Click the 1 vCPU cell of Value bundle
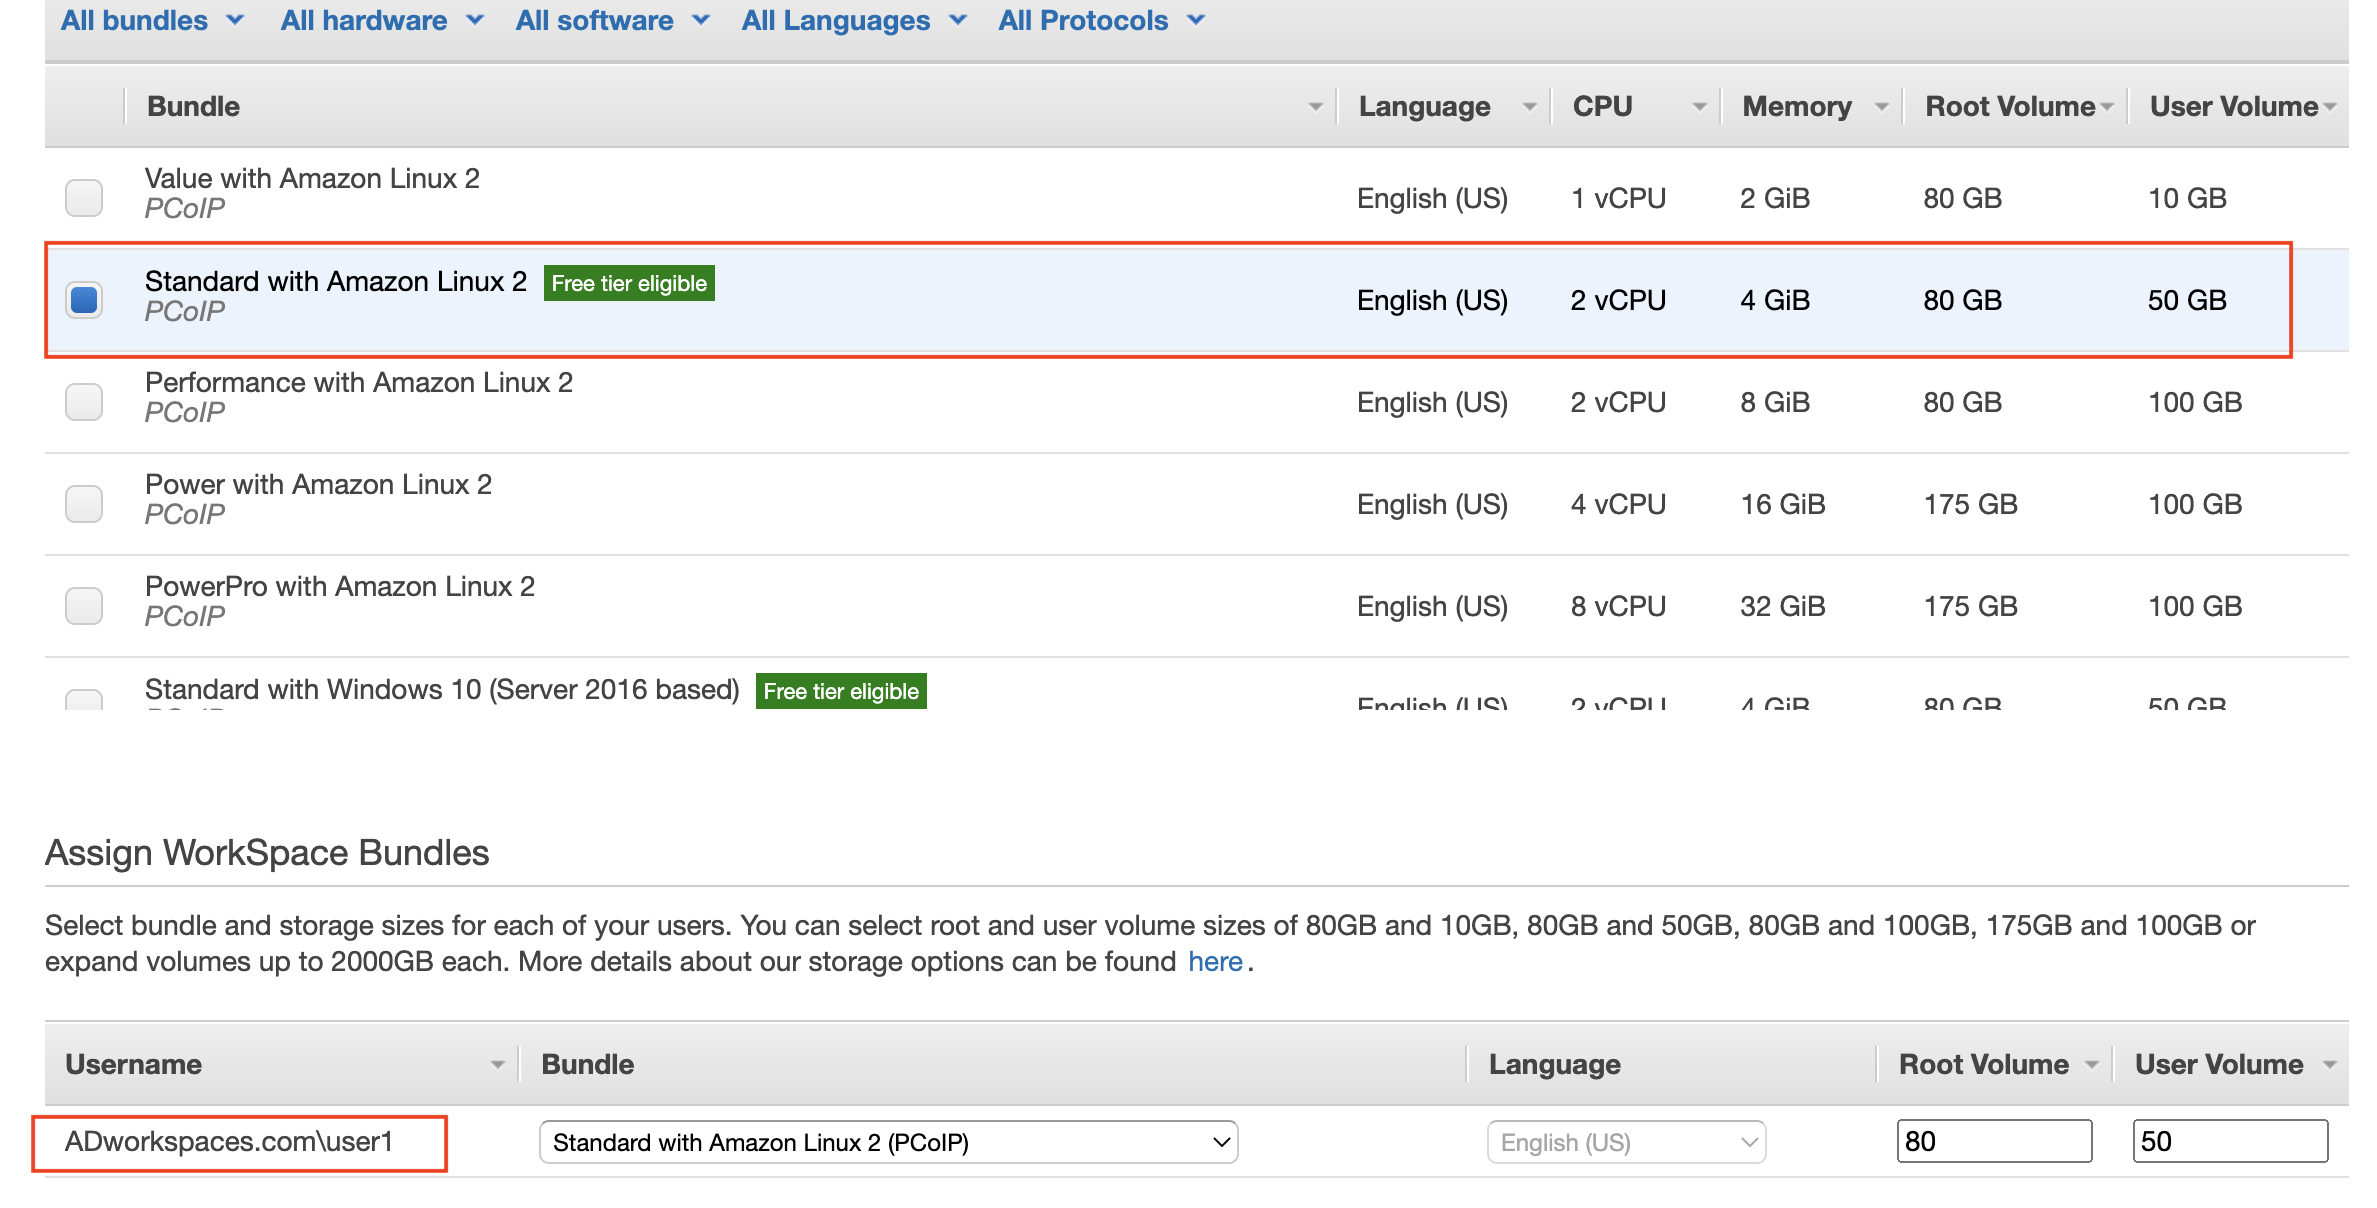 [1618, 198]
